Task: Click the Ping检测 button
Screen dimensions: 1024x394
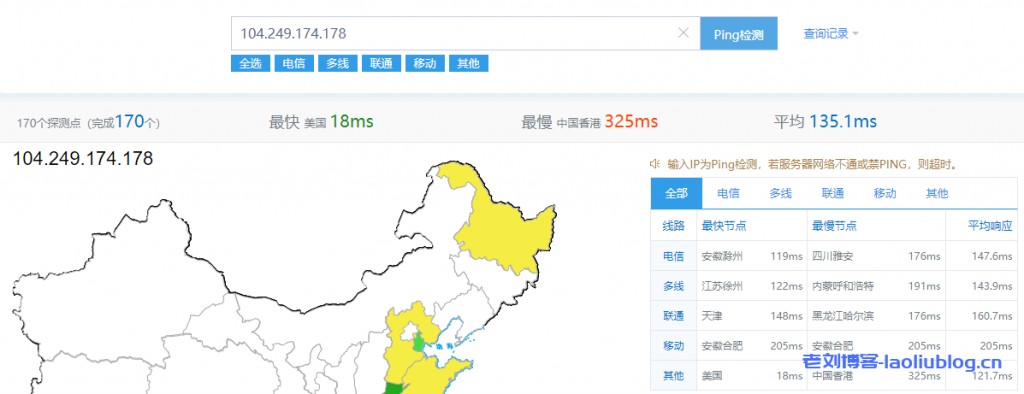Action: (739, 33)
